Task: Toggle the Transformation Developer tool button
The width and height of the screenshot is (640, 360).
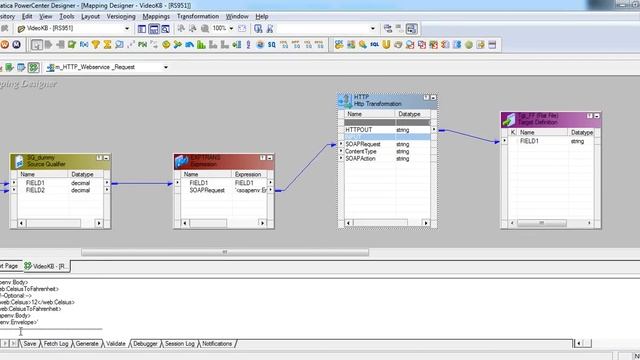Action: tap(9, 67)
